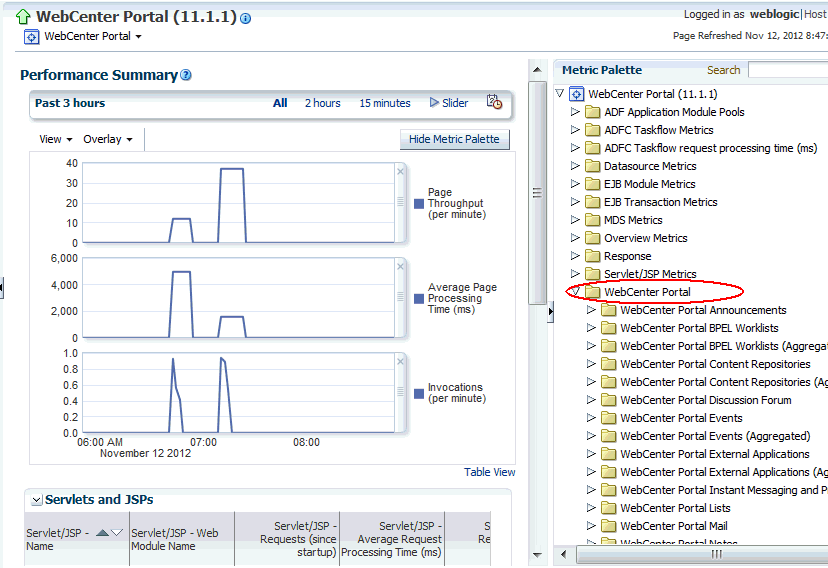
Task: Click the Hide Metric Palette button
Action: (x=454, y=139)
